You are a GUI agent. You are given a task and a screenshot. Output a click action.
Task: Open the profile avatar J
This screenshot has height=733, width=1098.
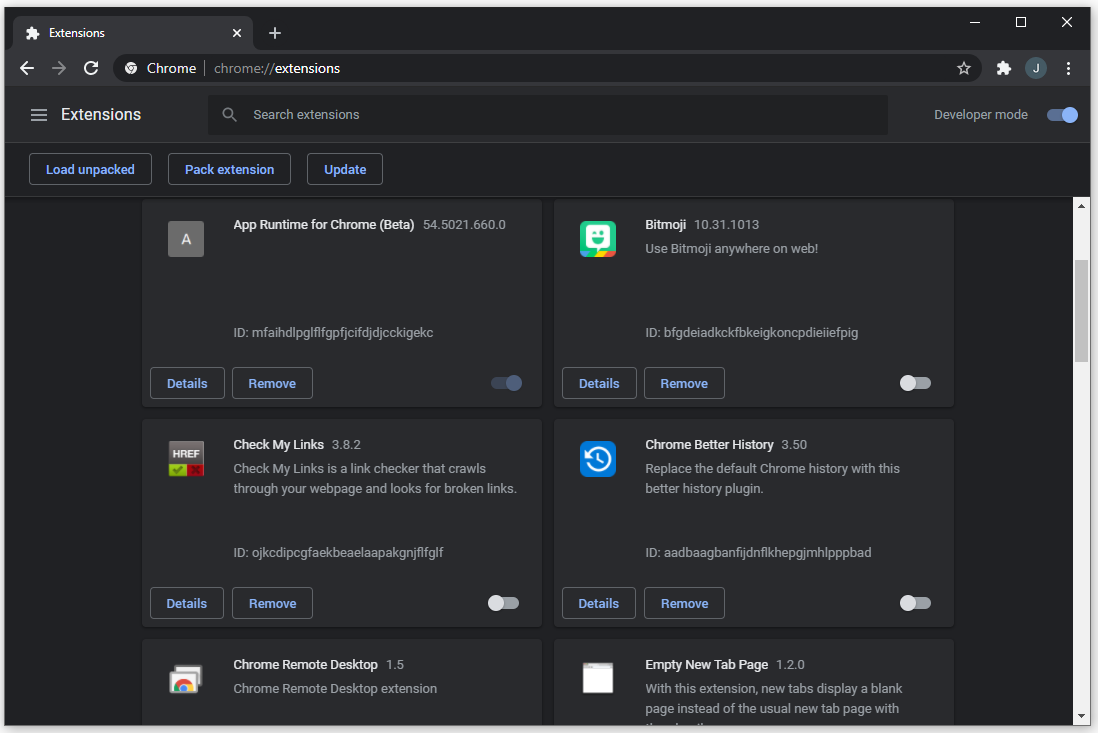[x=1036, y=68]
